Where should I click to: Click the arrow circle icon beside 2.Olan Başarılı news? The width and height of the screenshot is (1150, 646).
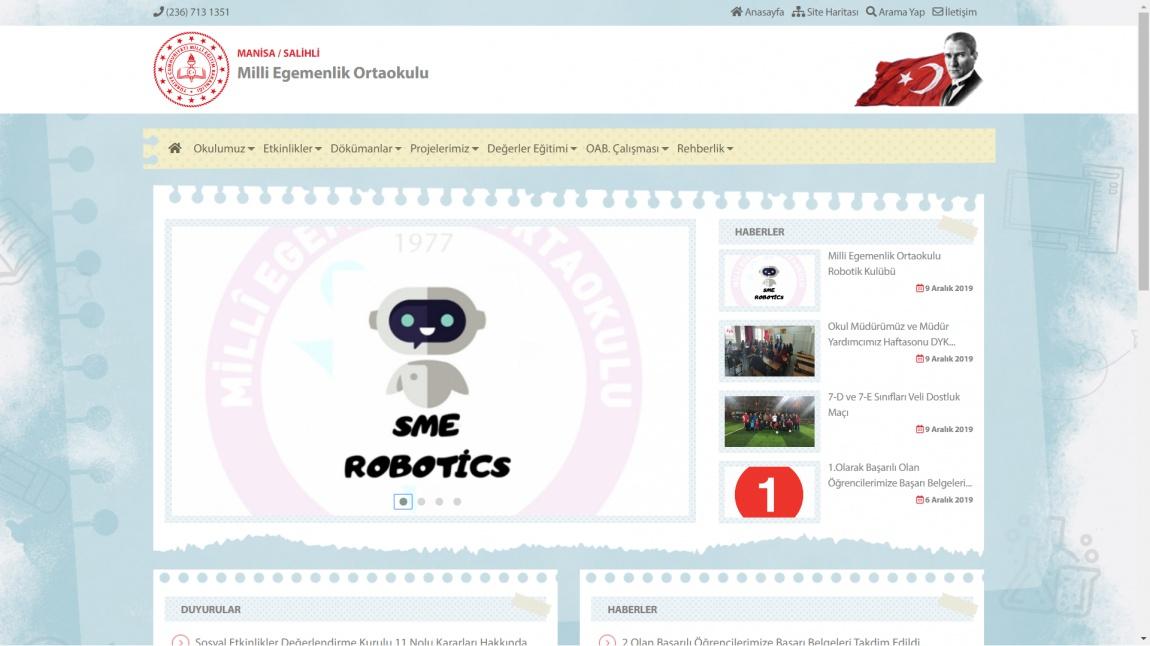point(607,642)
